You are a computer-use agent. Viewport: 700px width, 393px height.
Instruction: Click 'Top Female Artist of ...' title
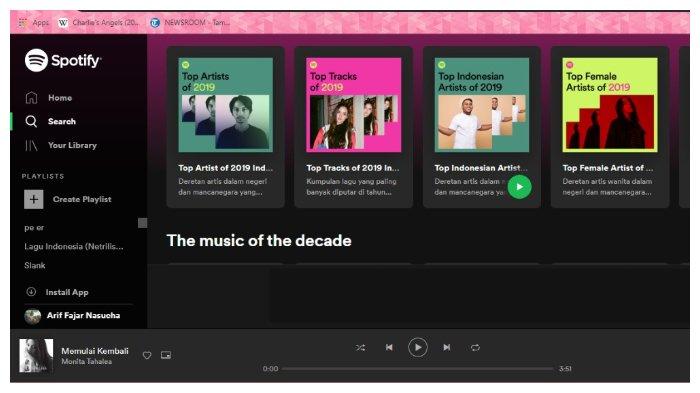[608, 168]
